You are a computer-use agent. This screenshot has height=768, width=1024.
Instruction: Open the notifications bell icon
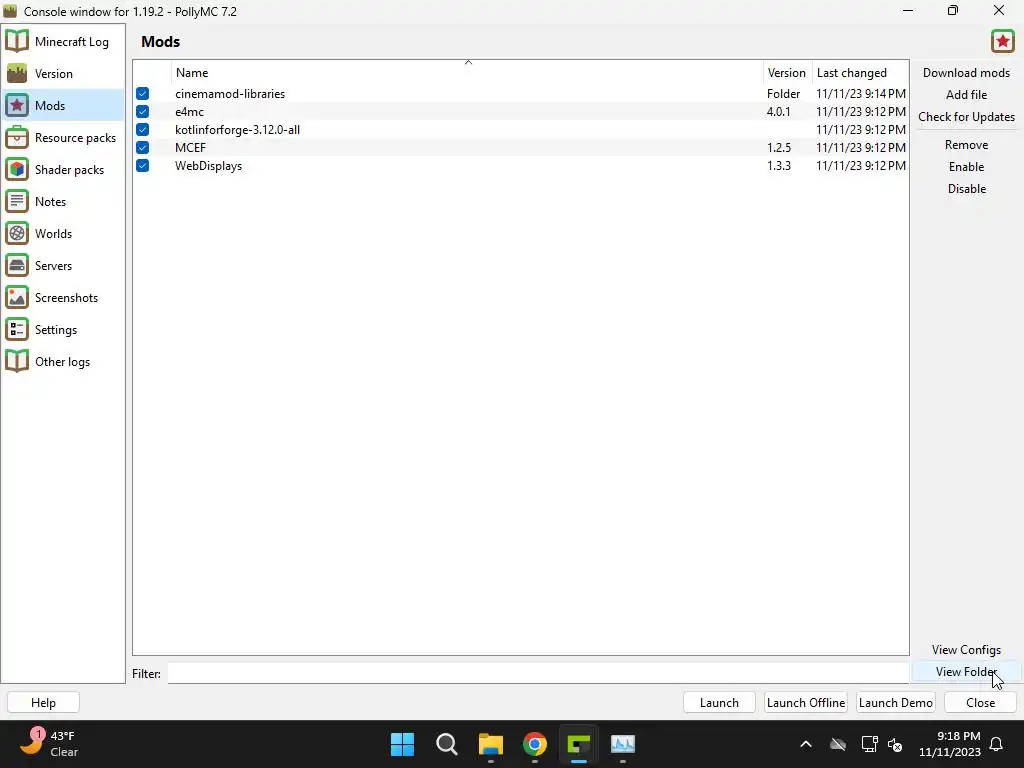coord(997,744)
